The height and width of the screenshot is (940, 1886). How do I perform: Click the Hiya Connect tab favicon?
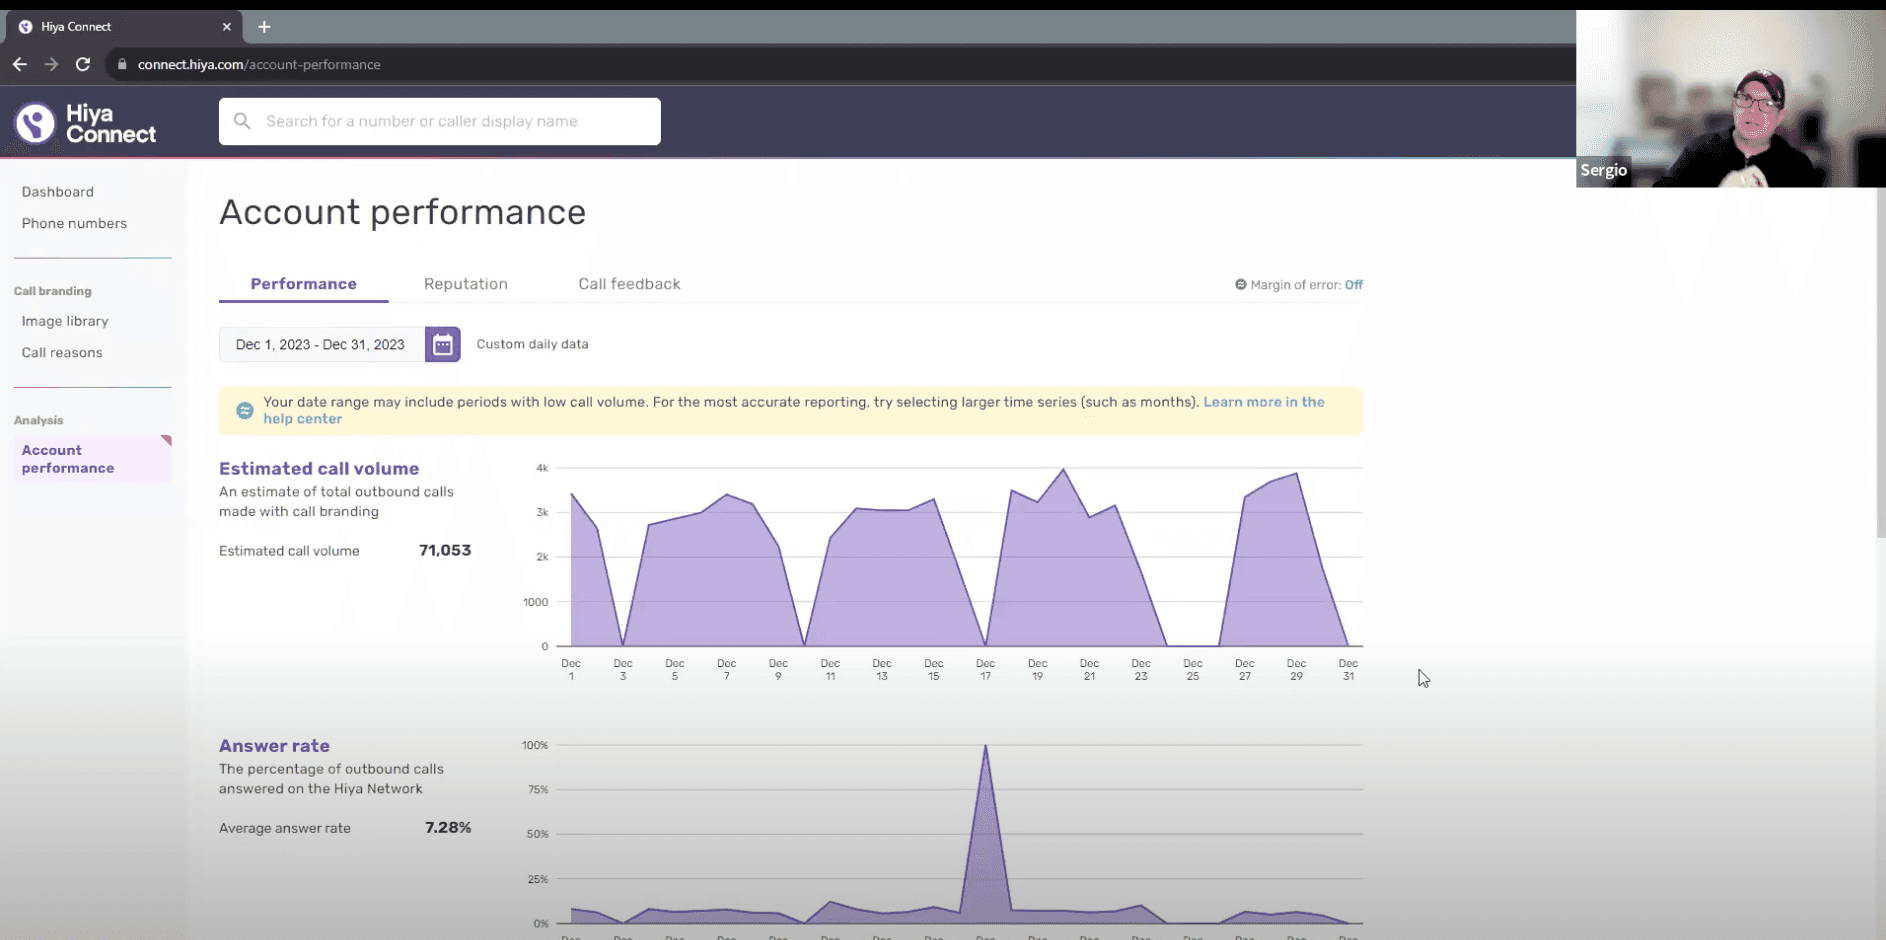click(x=26, y=27)
